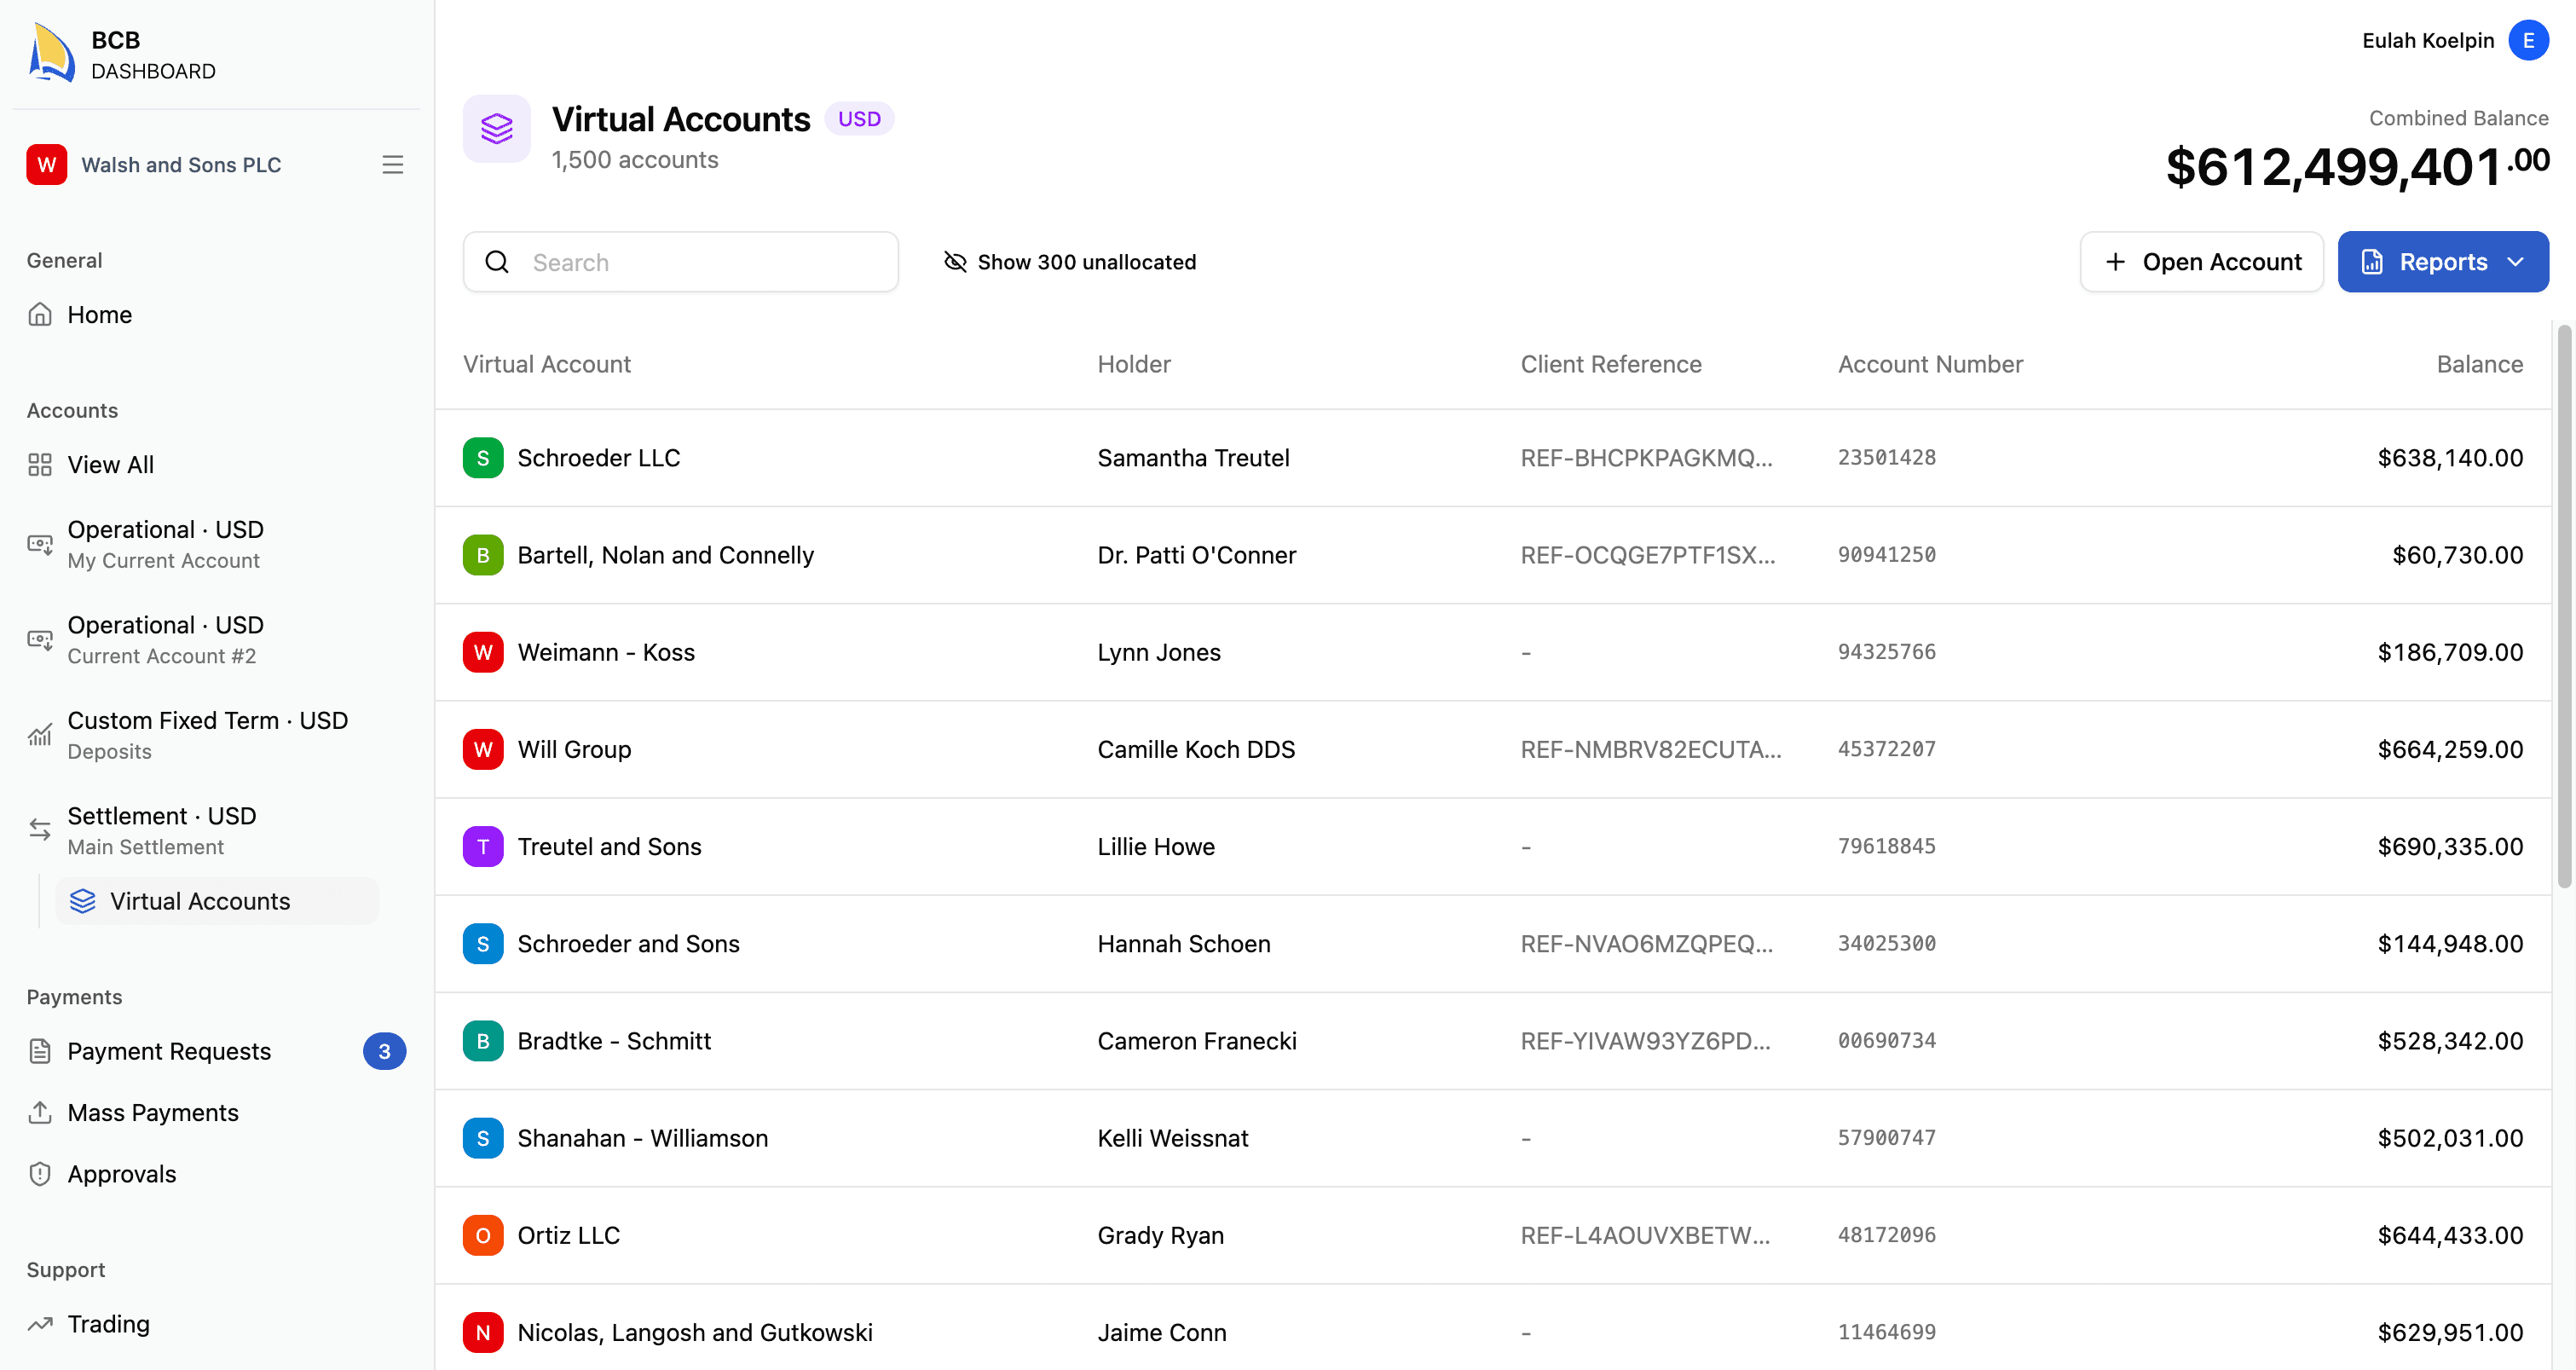Click account number 90941250
Viewport: 2576px width, 1370px height.
(x=1886, y=555)
